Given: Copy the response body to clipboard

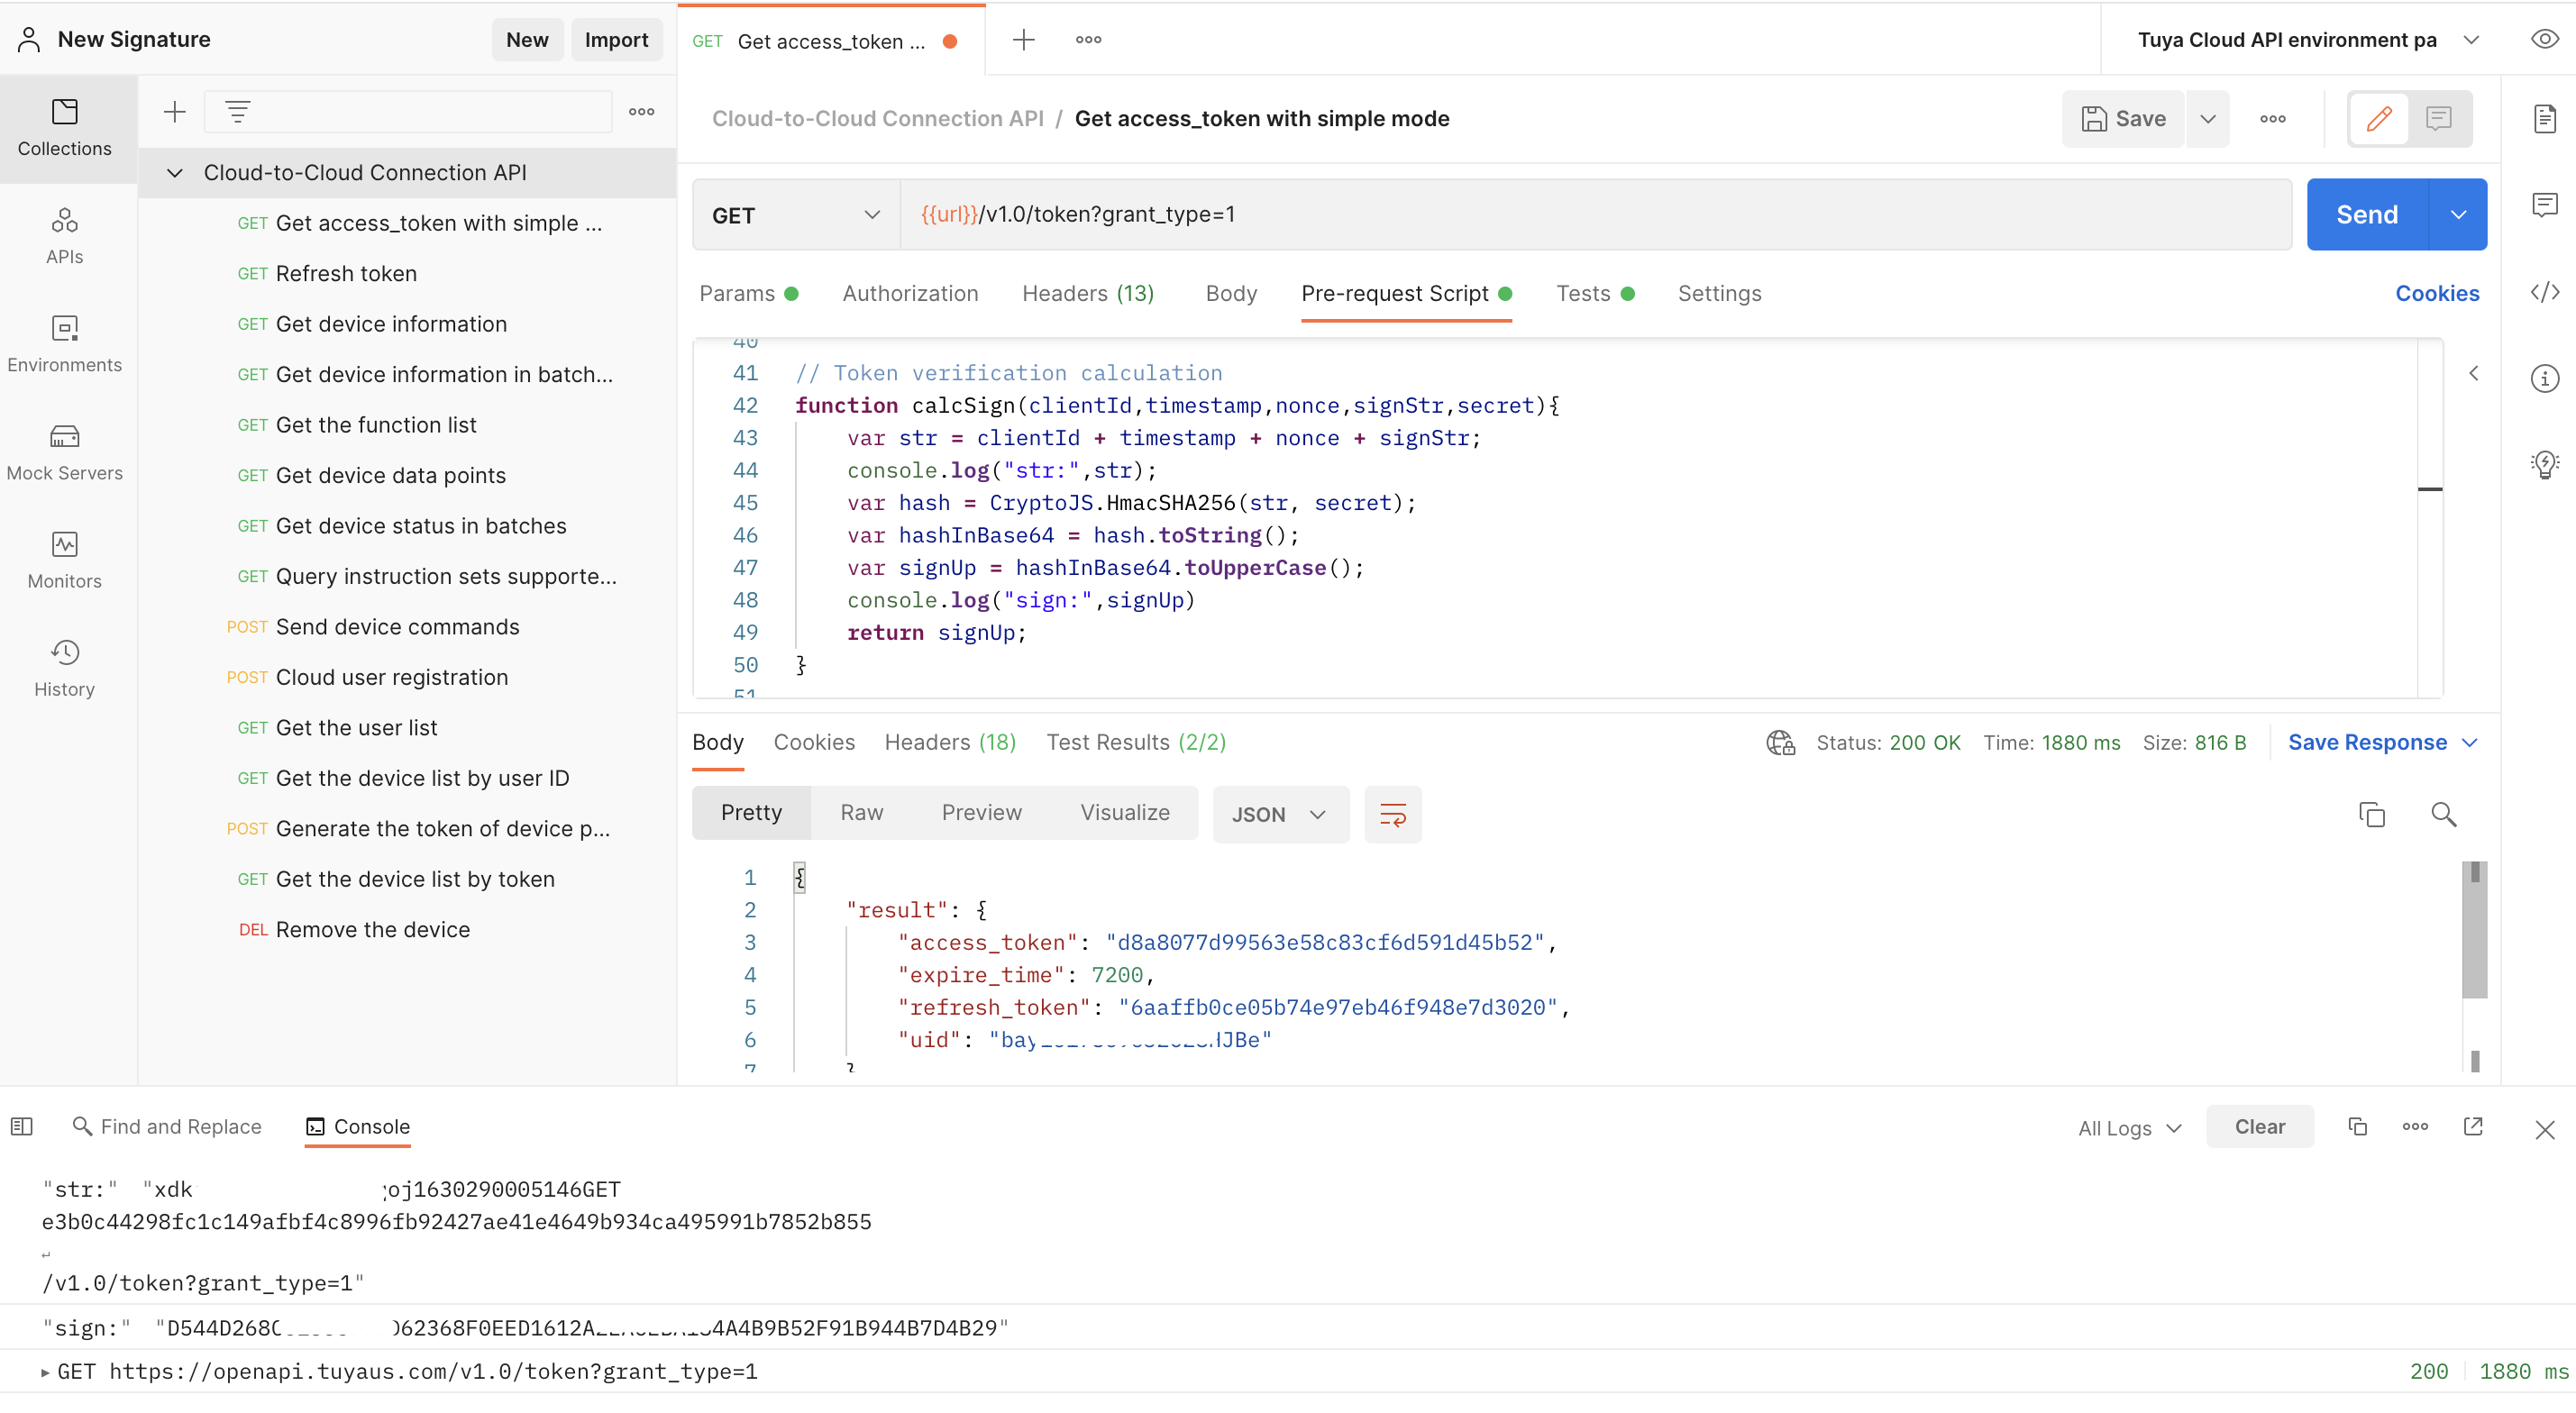Looking at the screenshot, I should click(x=2371, y=814).
